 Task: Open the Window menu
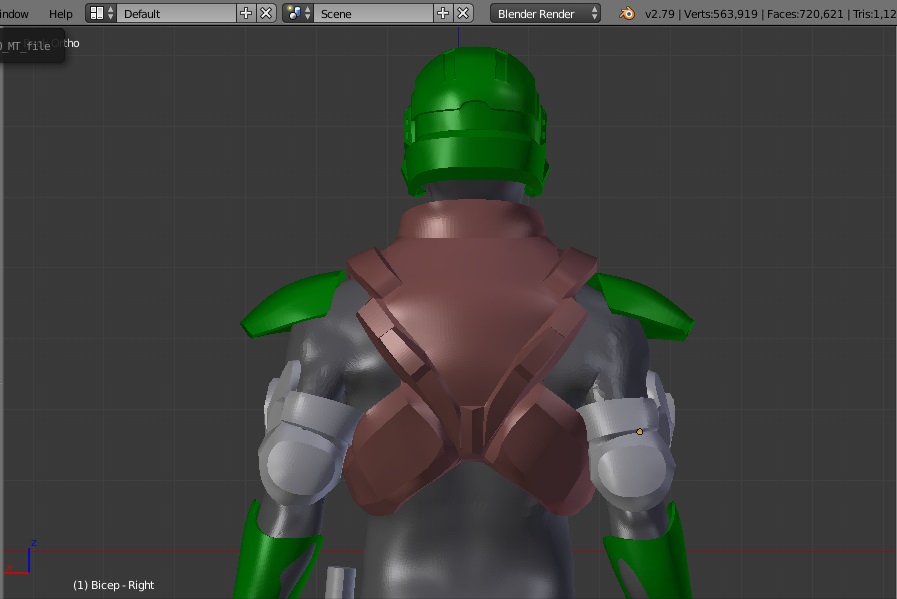[14, 14]
